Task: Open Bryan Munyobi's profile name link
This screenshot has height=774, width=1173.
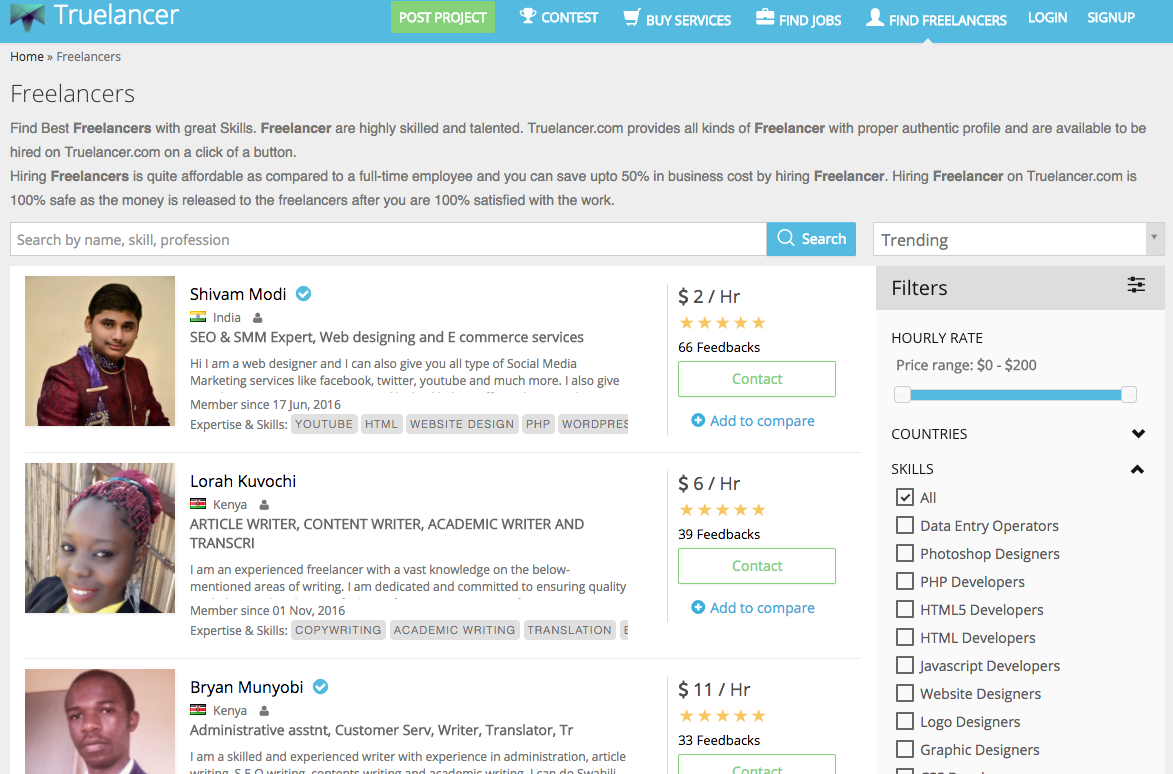Action: coord(247,687)
